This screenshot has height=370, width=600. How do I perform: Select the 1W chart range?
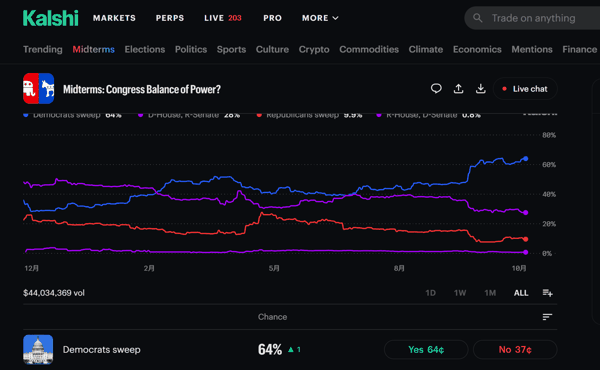point(460,293)
